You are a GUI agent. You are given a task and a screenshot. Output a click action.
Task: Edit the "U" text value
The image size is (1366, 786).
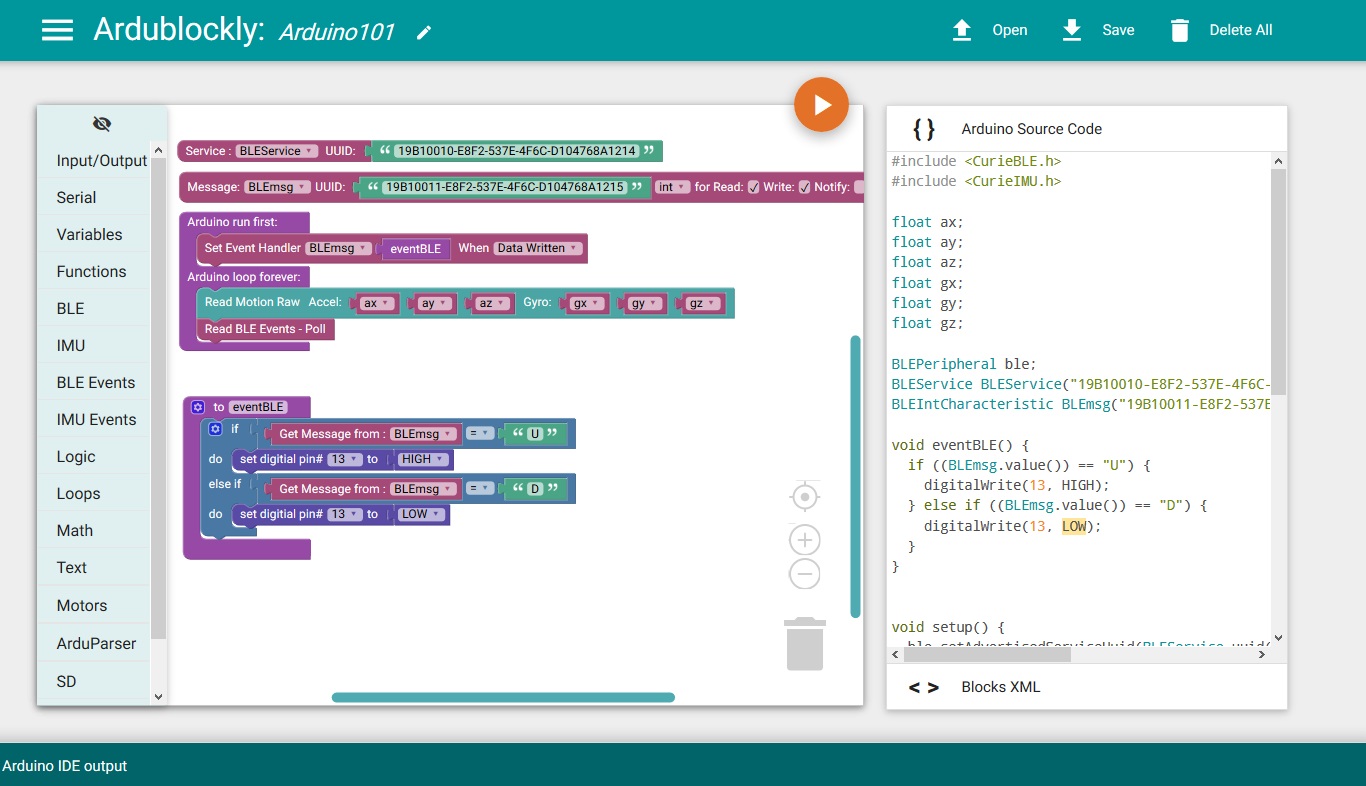point(534,434)
